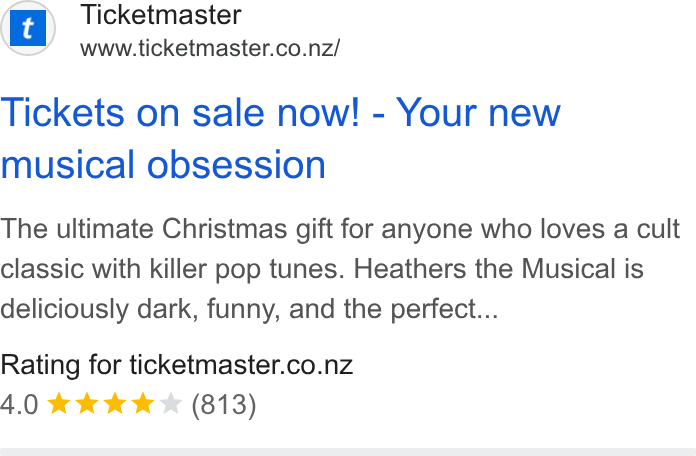Click the blue Ticketmaster 't' favicon
Image resolution: width=696 pixels, height=456 pixels.
coord(28,28)
